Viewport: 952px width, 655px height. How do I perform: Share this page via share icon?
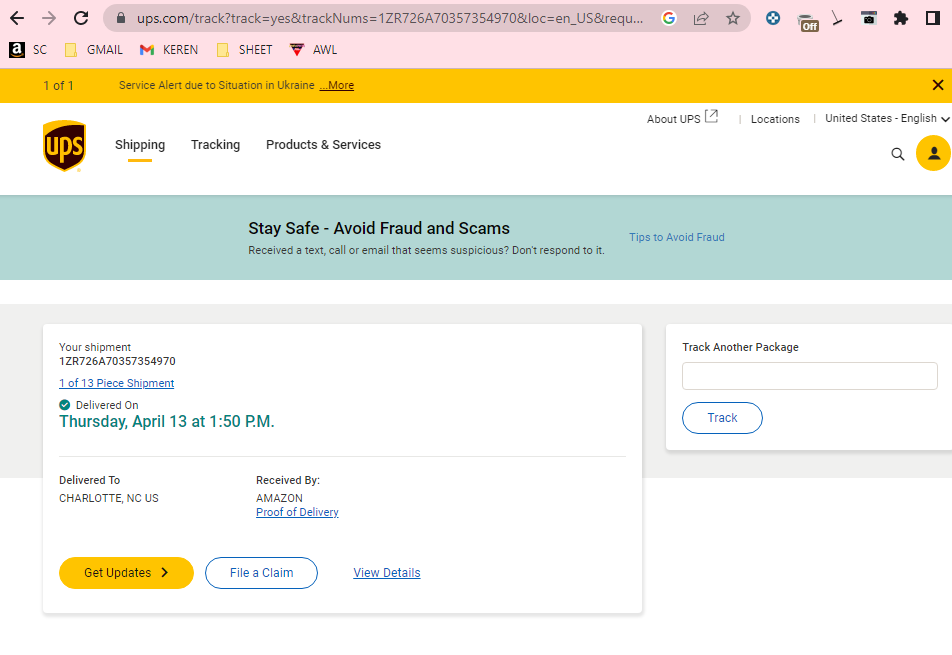[x=701, y=18]
